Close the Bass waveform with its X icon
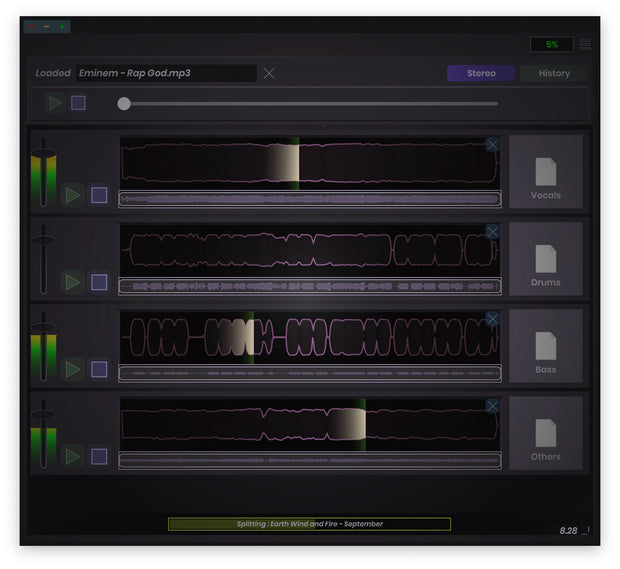620x569 pixels. (492, 319)
